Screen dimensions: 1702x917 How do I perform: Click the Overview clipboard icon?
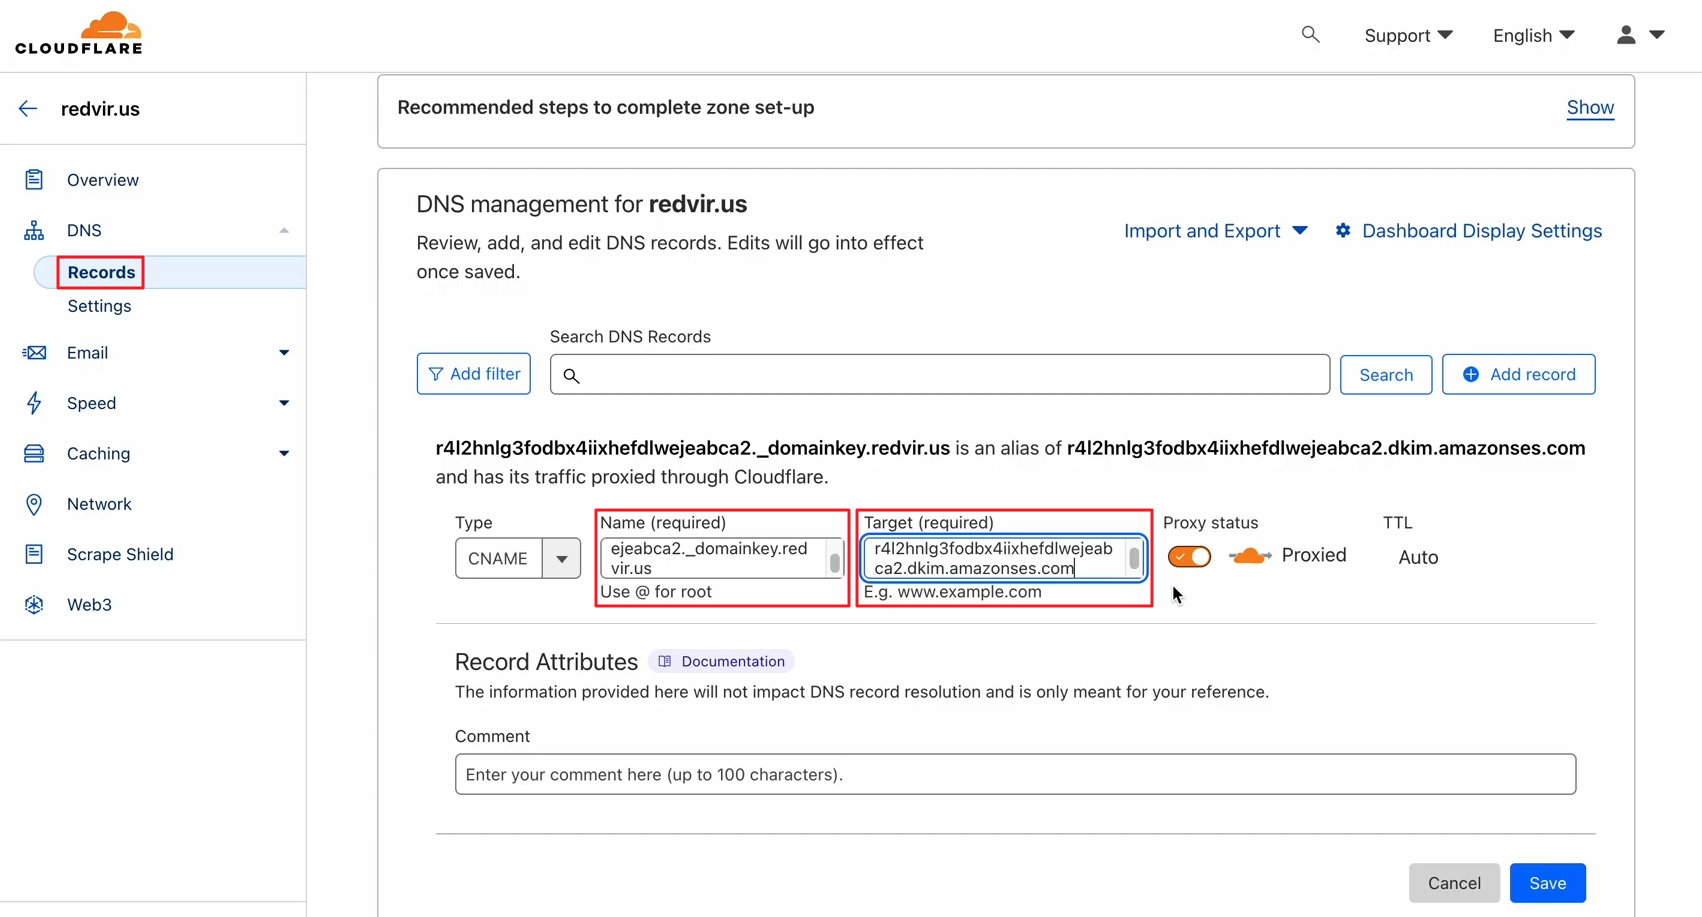pos(34,180)
